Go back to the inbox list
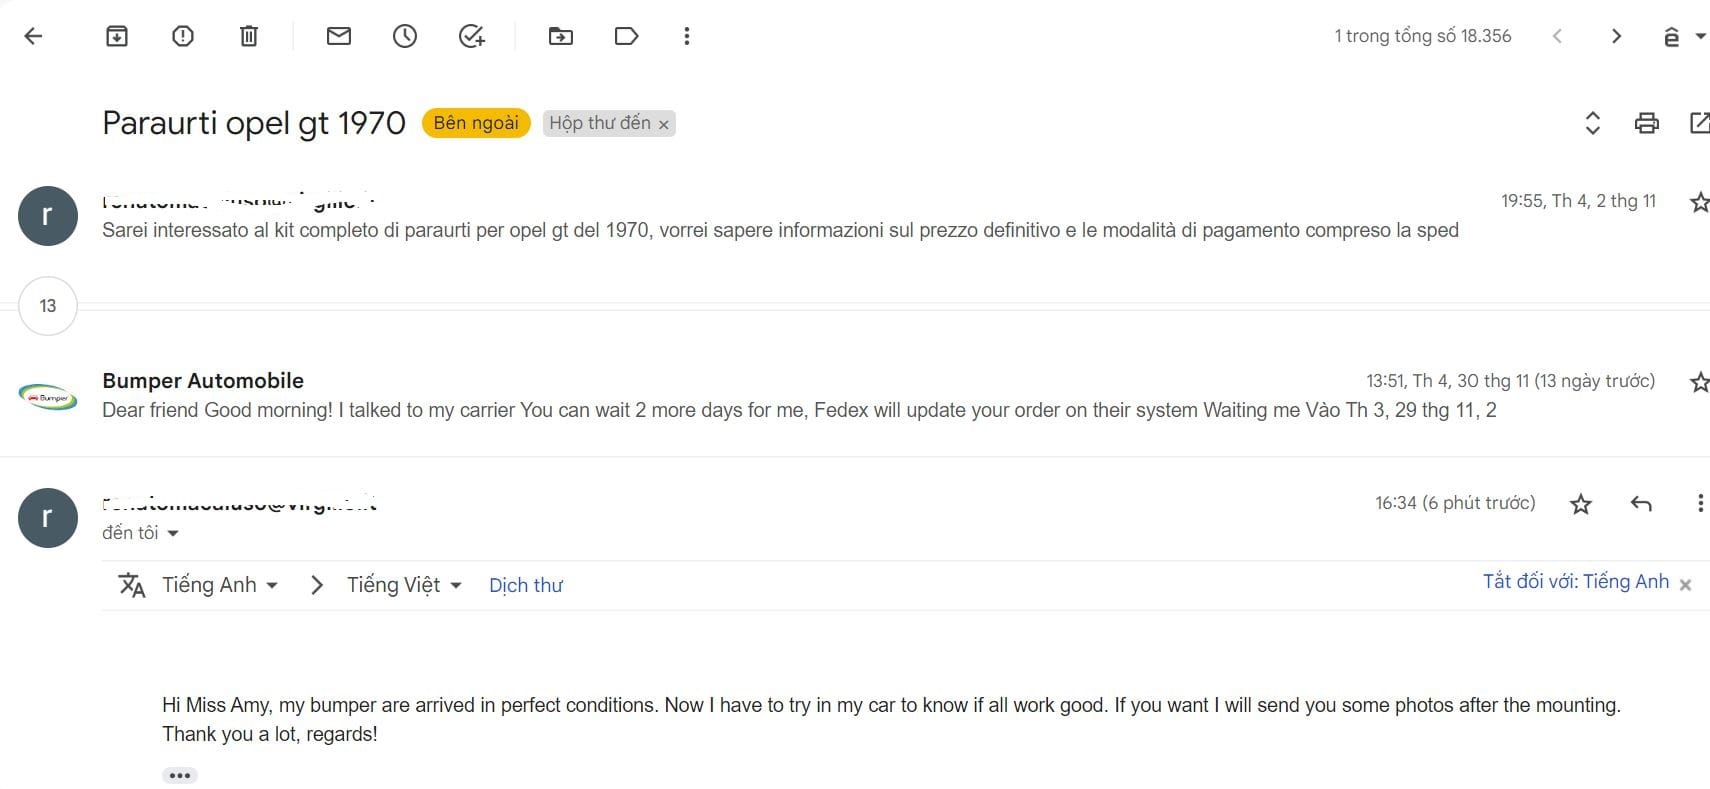The width and height of the screenshot is (1710, 789). click(x=33, y=37)
